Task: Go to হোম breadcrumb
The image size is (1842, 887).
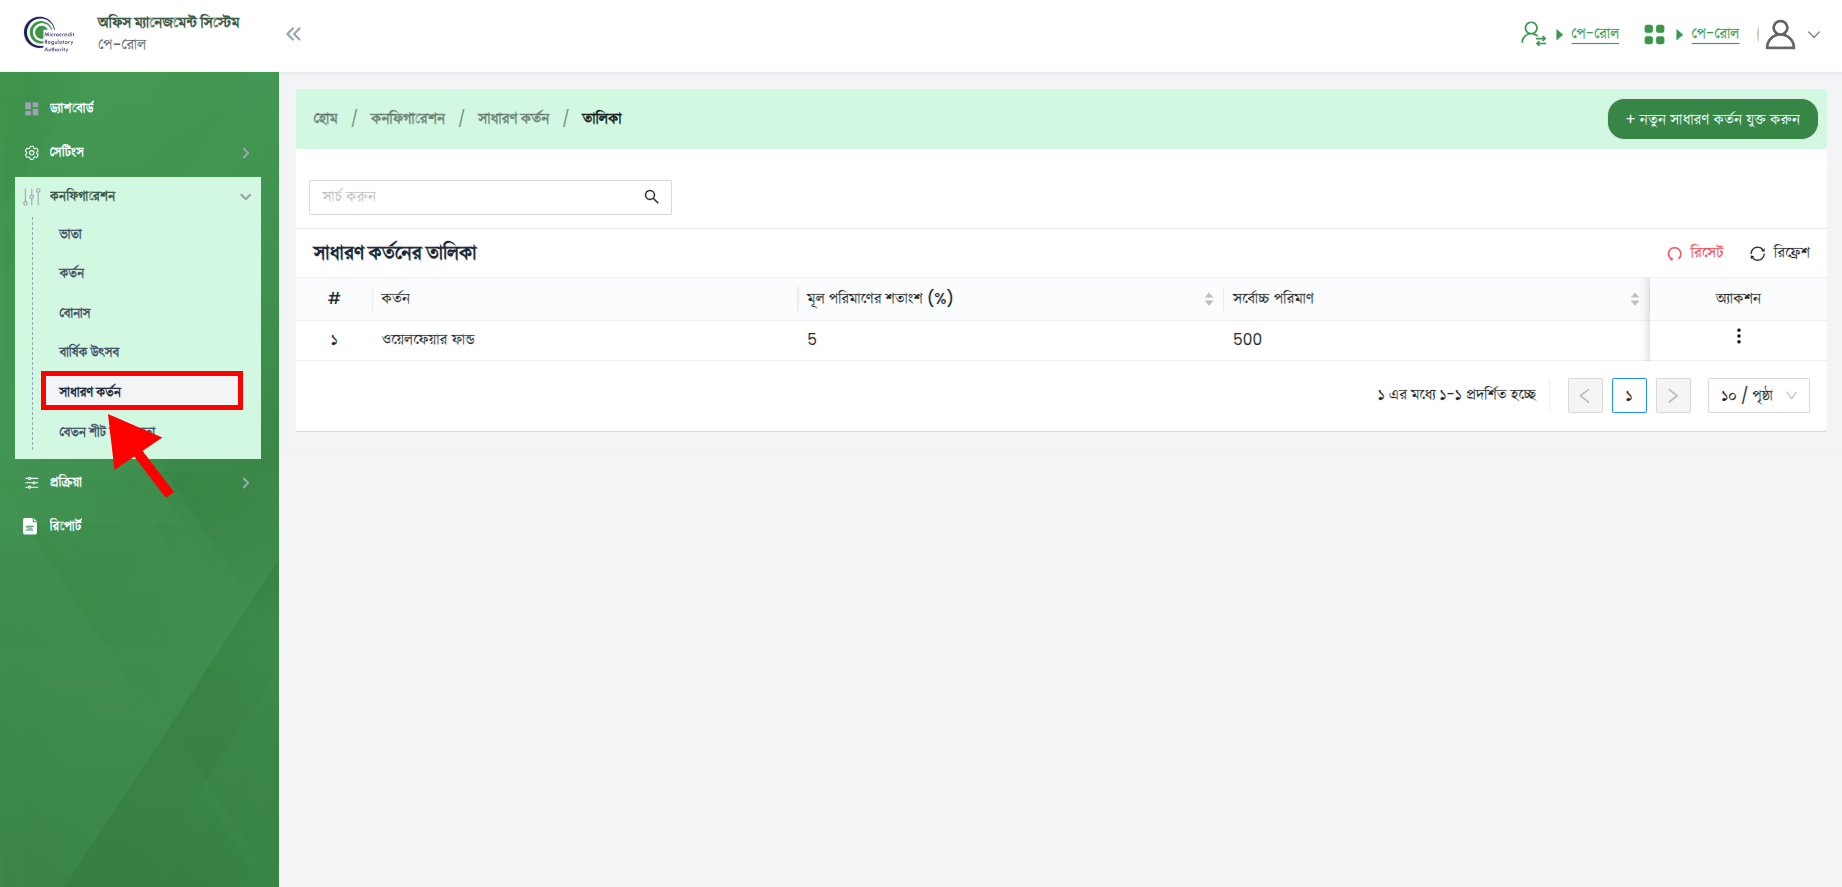Action: coord(326,118)
